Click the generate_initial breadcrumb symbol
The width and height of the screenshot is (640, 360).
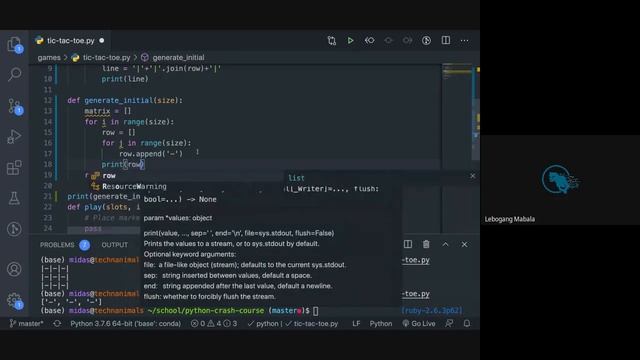pyautogui.click(x=178, y=58)
